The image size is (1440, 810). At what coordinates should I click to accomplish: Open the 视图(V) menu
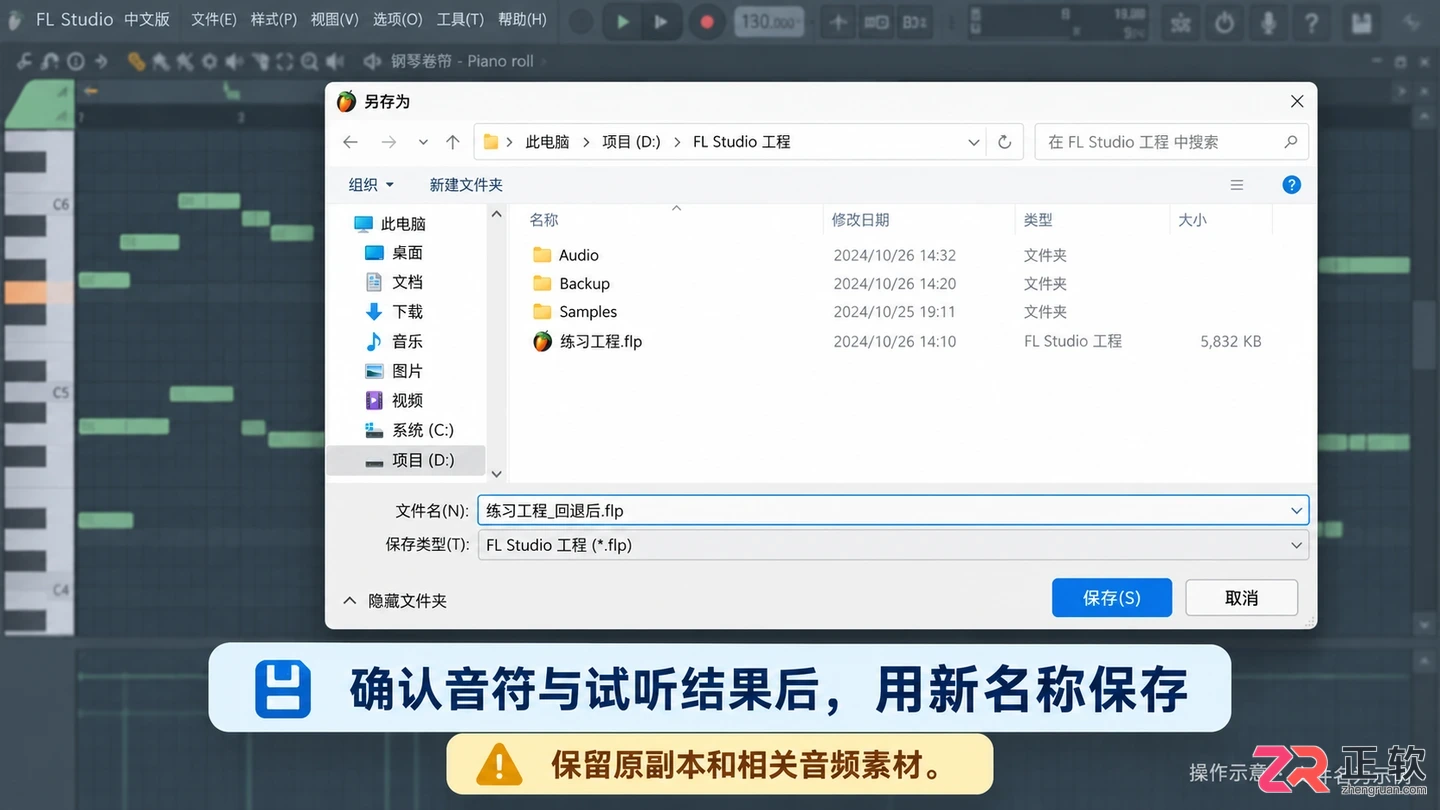334,19
